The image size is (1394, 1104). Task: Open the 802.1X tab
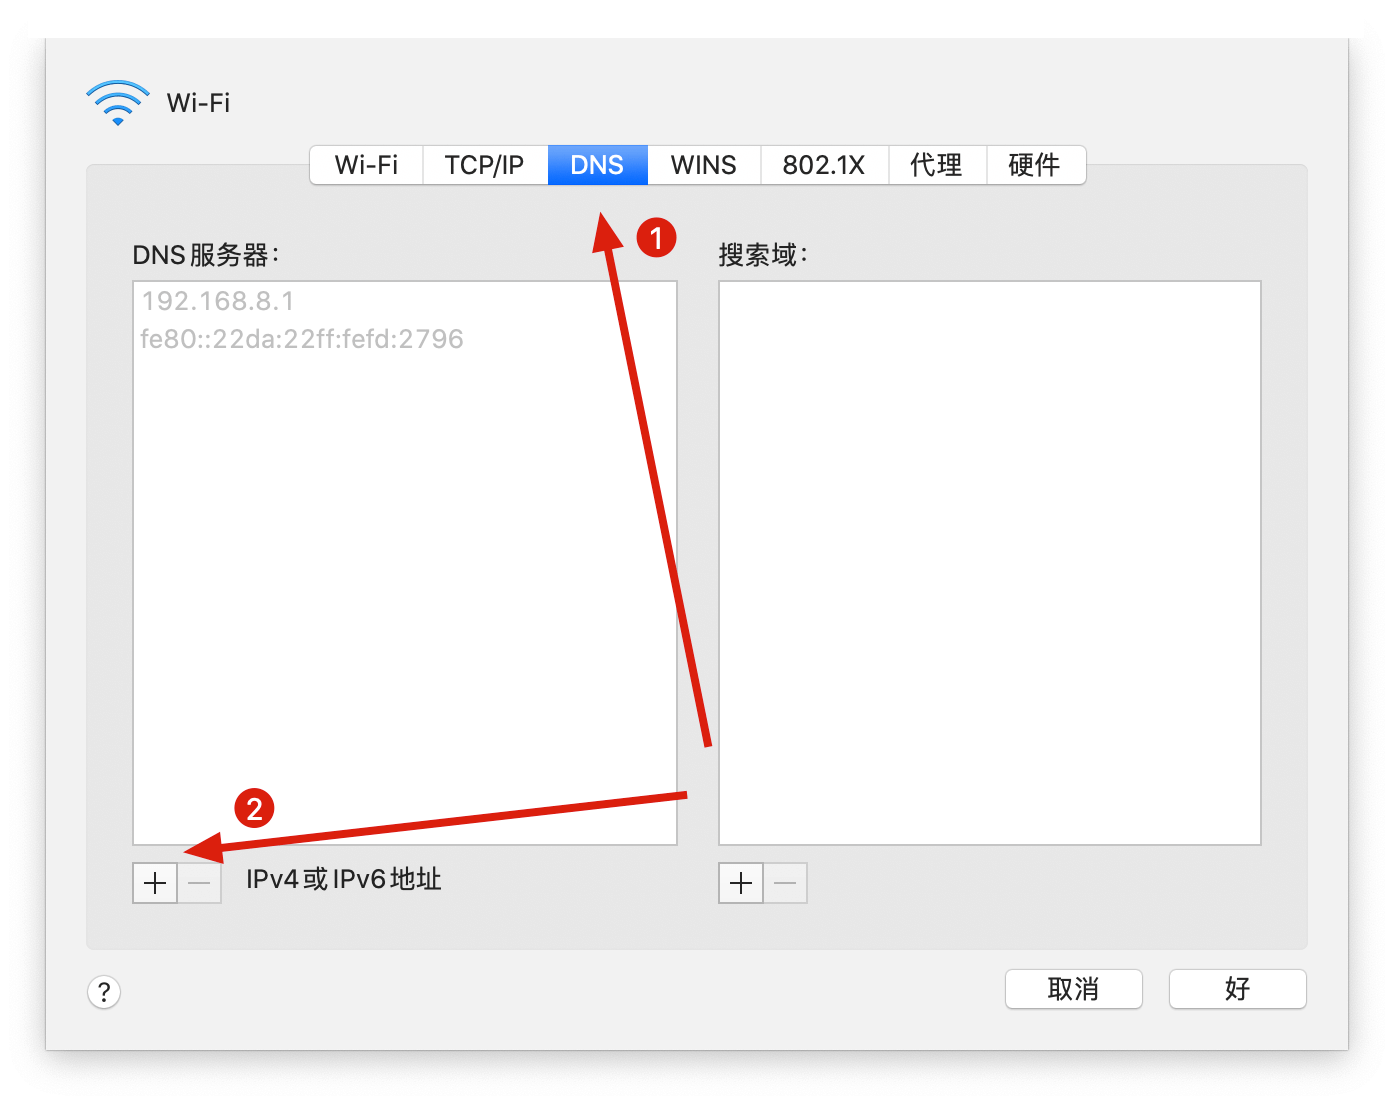pyautogui.click(x=823, y=165)
